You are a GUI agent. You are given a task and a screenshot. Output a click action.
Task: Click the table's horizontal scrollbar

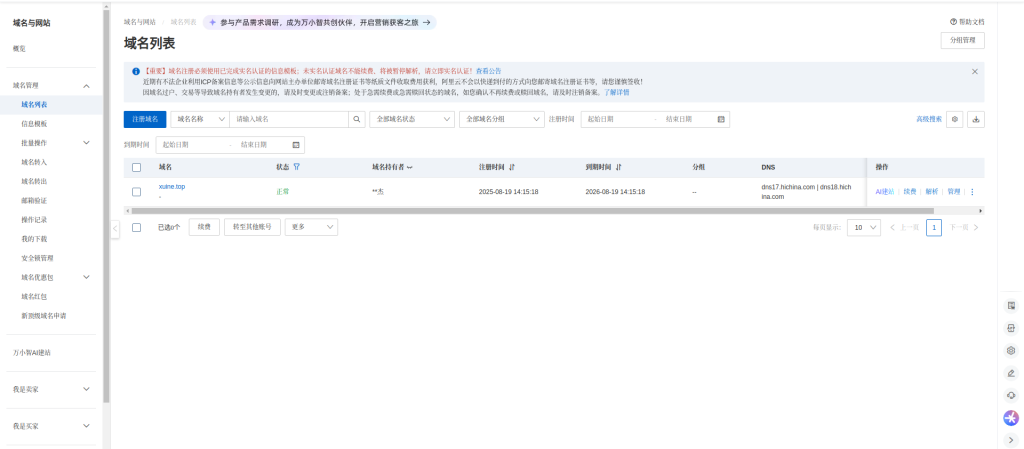pos(530,211)
